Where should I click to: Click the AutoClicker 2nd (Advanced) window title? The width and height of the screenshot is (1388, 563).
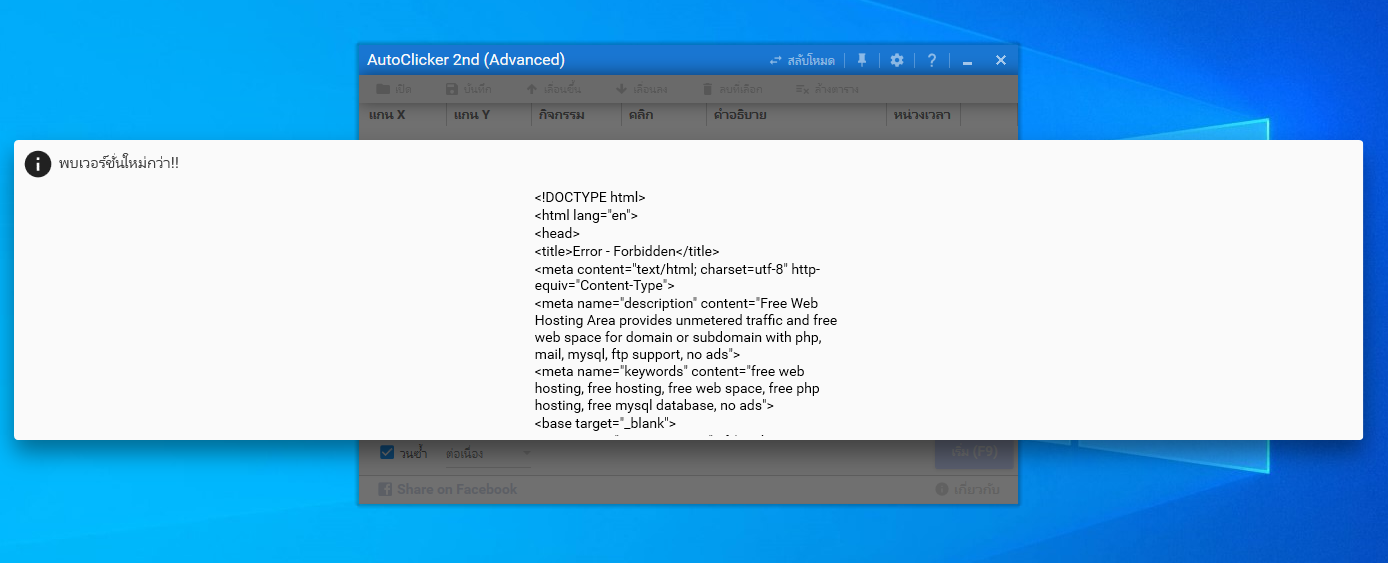pos(466,60)
